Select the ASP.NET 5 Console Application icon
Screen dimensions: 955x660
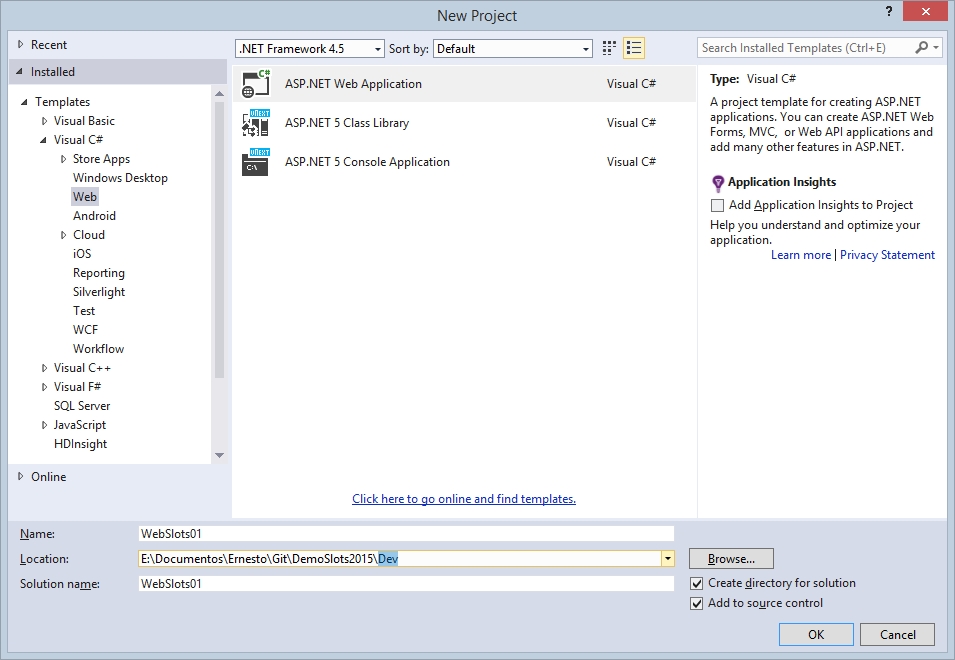click(256, 161)
